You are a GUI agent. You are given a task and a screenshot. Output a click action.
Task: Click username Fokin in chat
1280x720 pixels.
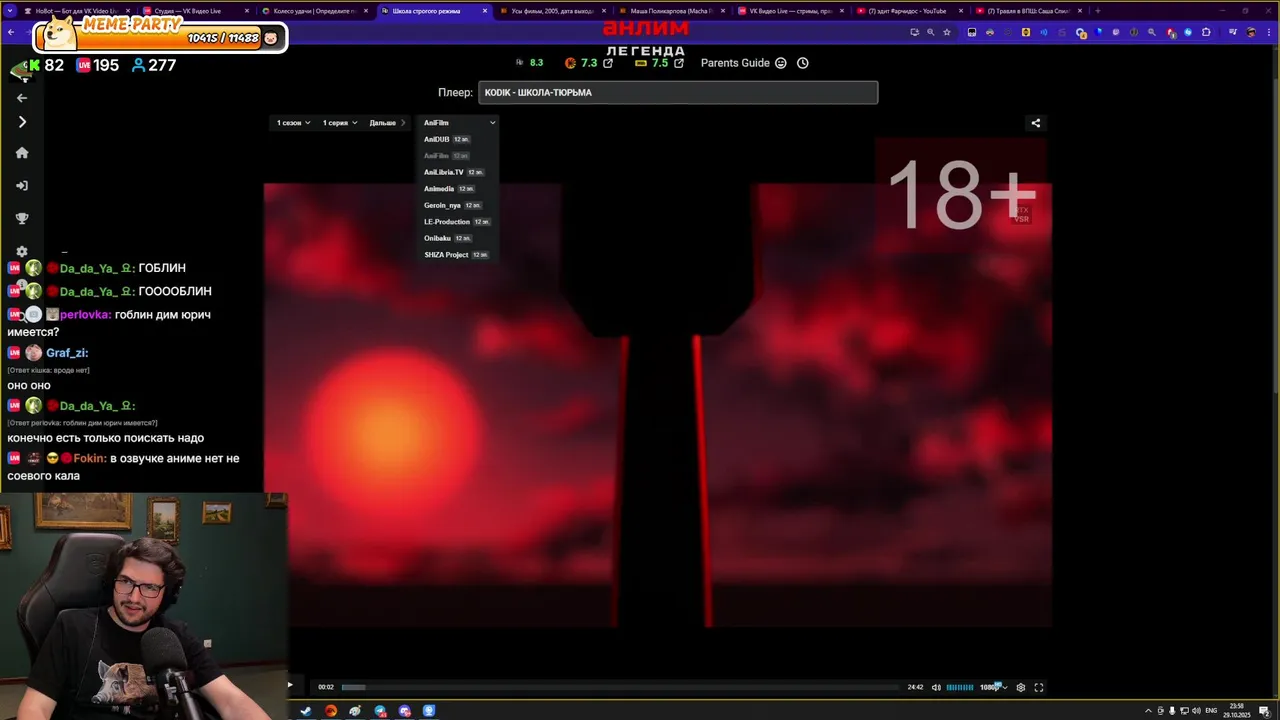[x=90, y=459]
